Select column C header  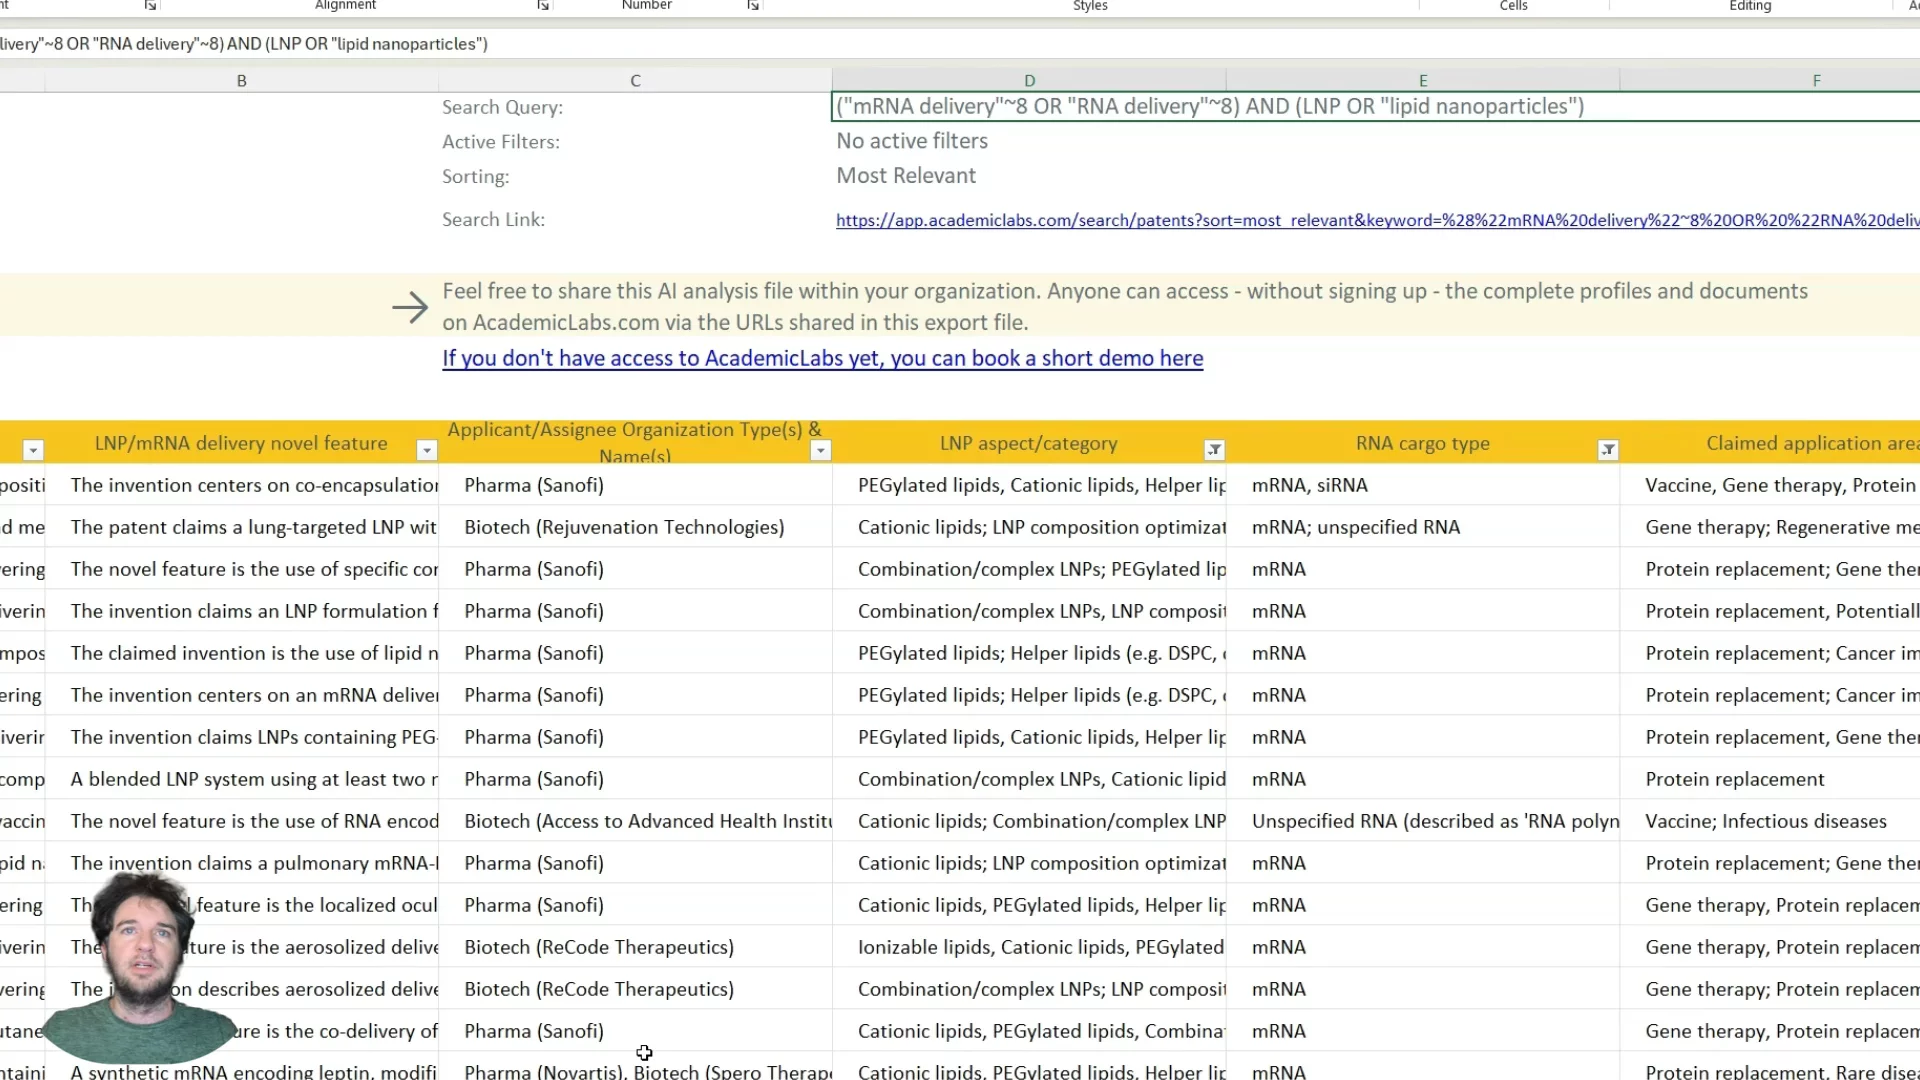635,81
